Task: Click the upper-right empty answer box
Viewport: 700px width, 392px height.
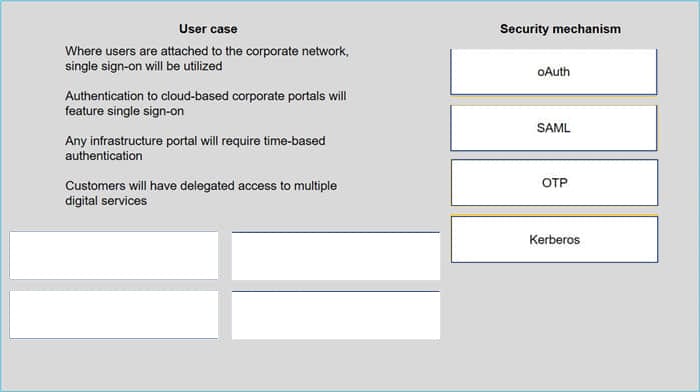Action: pos(336,256)
